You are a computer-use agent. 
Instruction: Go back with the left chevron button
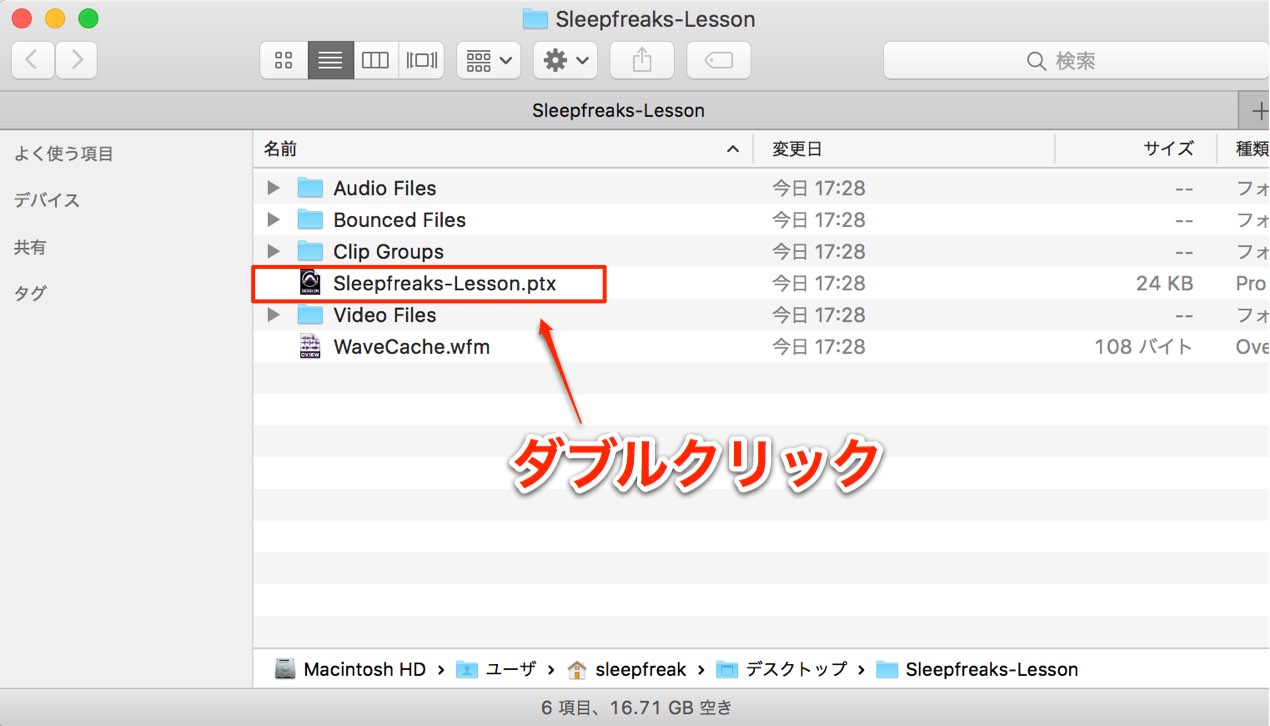point(32,61)
